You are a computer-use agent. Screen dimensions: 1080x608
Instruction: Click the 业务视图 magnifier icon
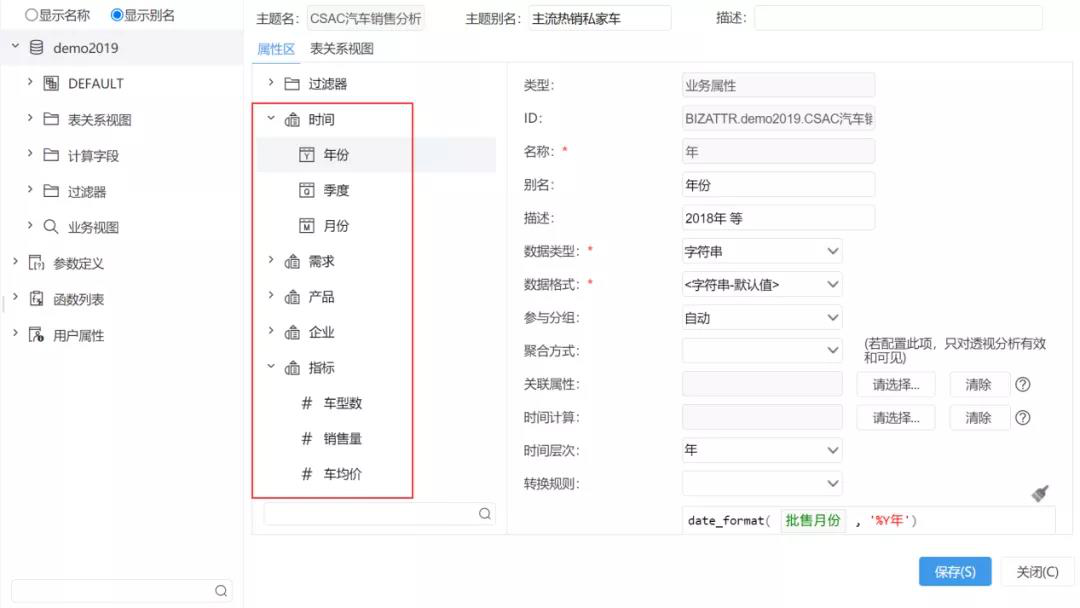[51, 227]
